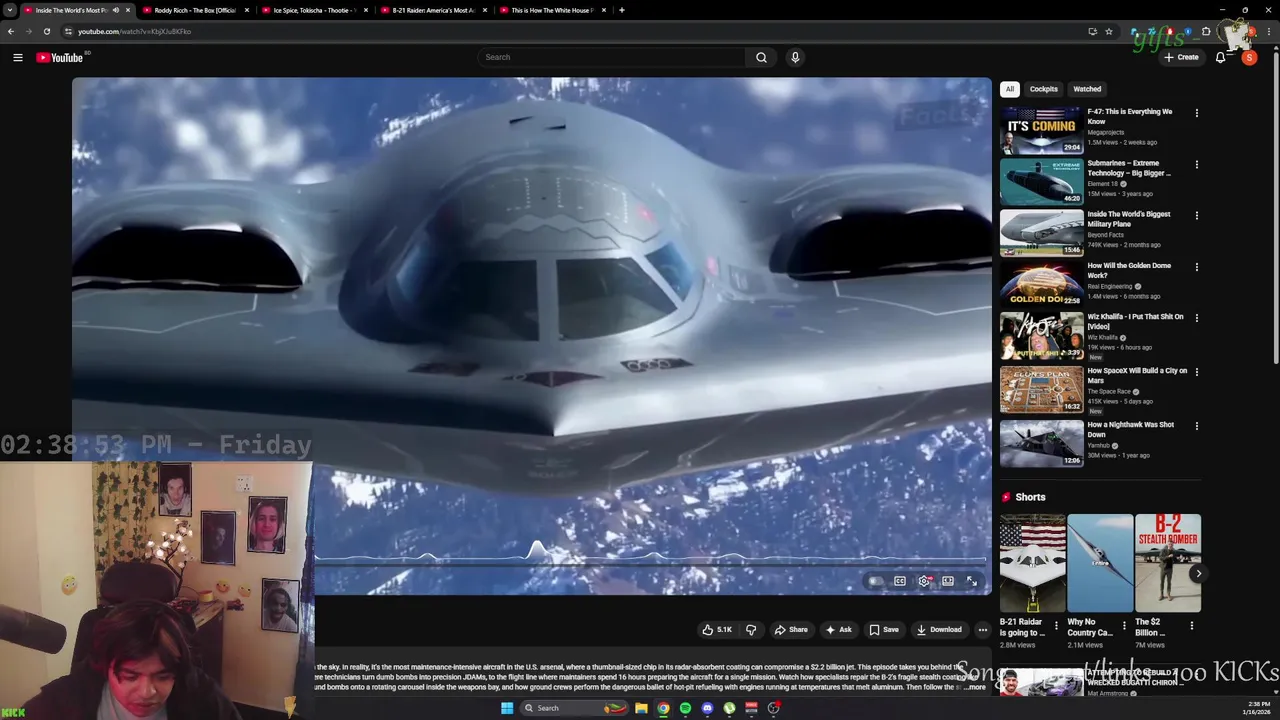This screenshot has width=1280, height=720.
Task: Click the Share button
Action: (x=791, y=630)
